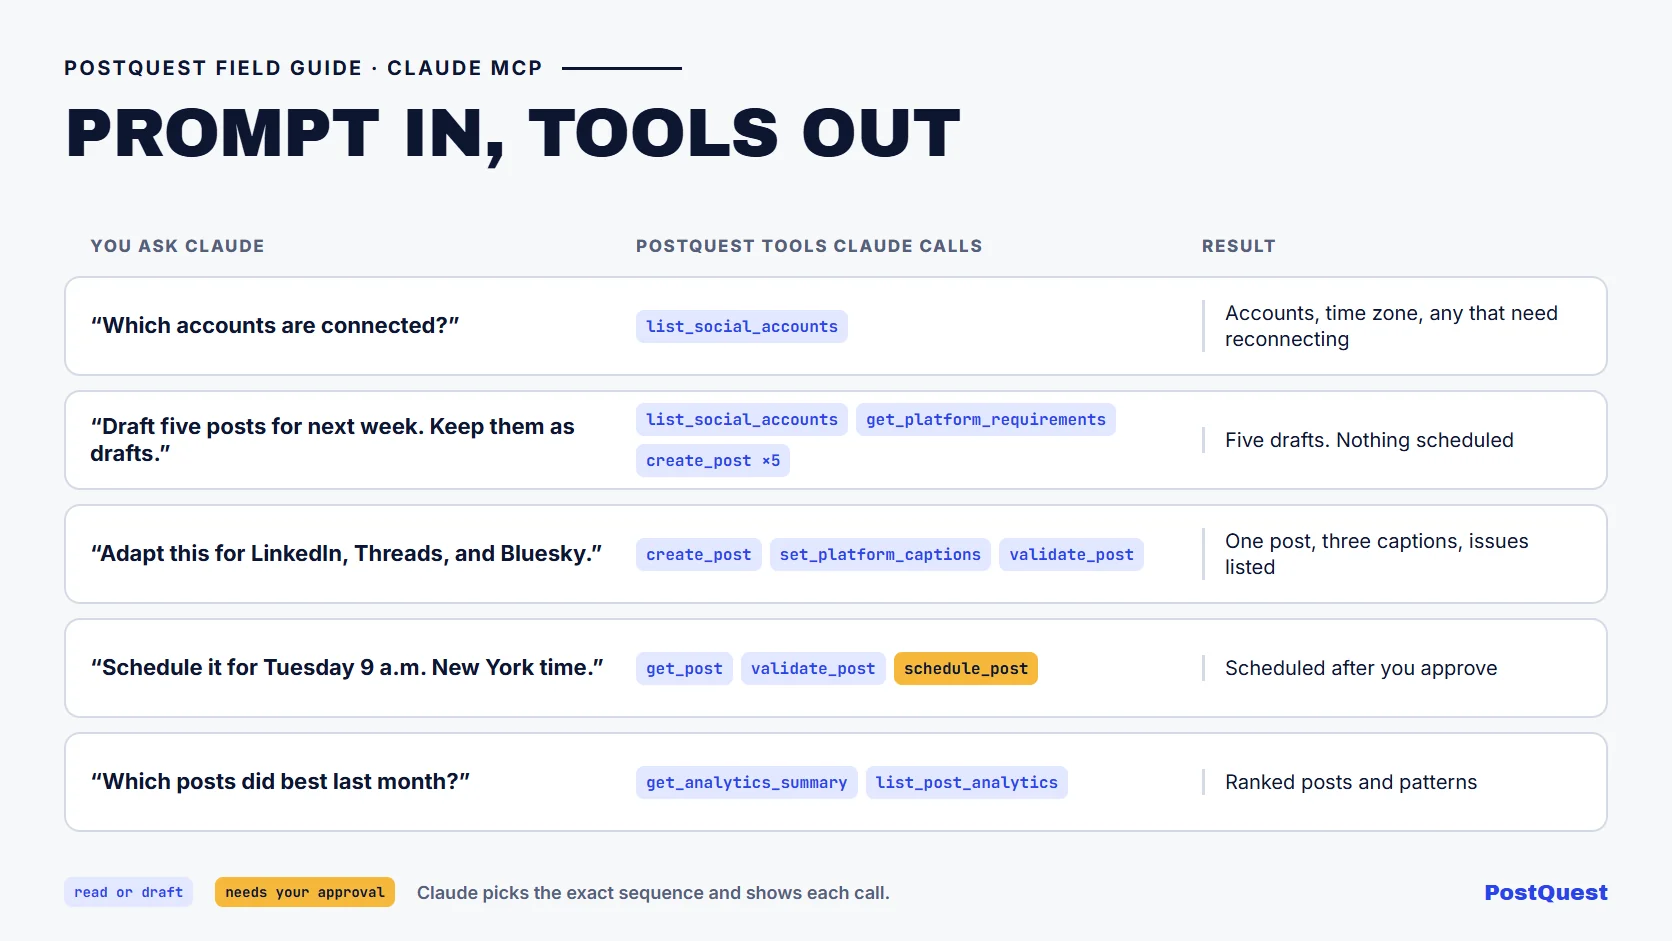Click the "POSTQUEST FIELD GUIDE · CLAUDE MCP" kicker
This screenshot has height=941, width=1672.
coord(303,68)
